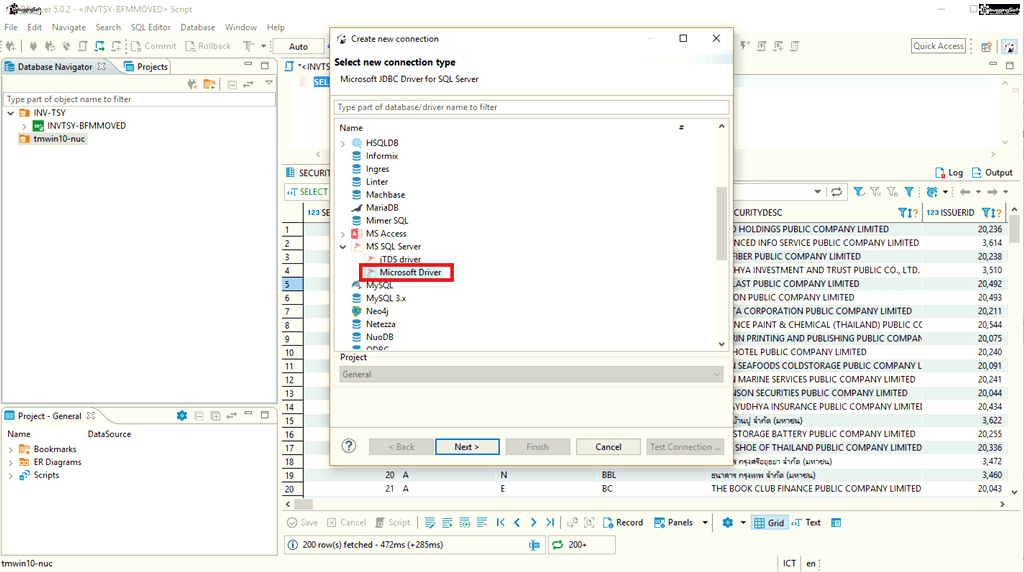
Task: Open the Log panel link
Action: click(949, 172)
